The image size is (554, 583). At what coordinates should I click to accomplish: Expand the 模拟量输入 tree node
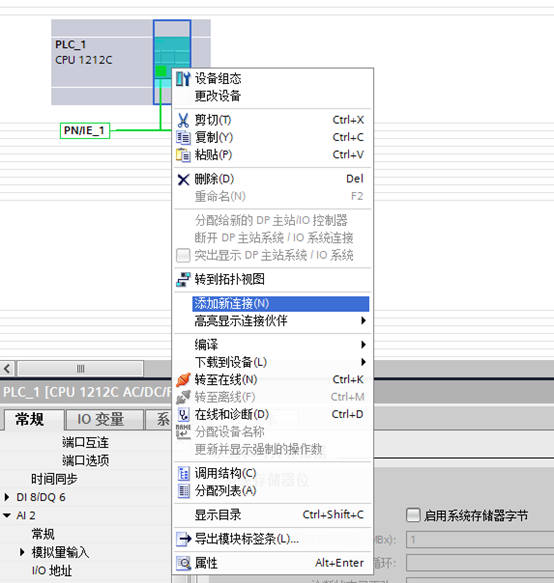coord(22,552)
